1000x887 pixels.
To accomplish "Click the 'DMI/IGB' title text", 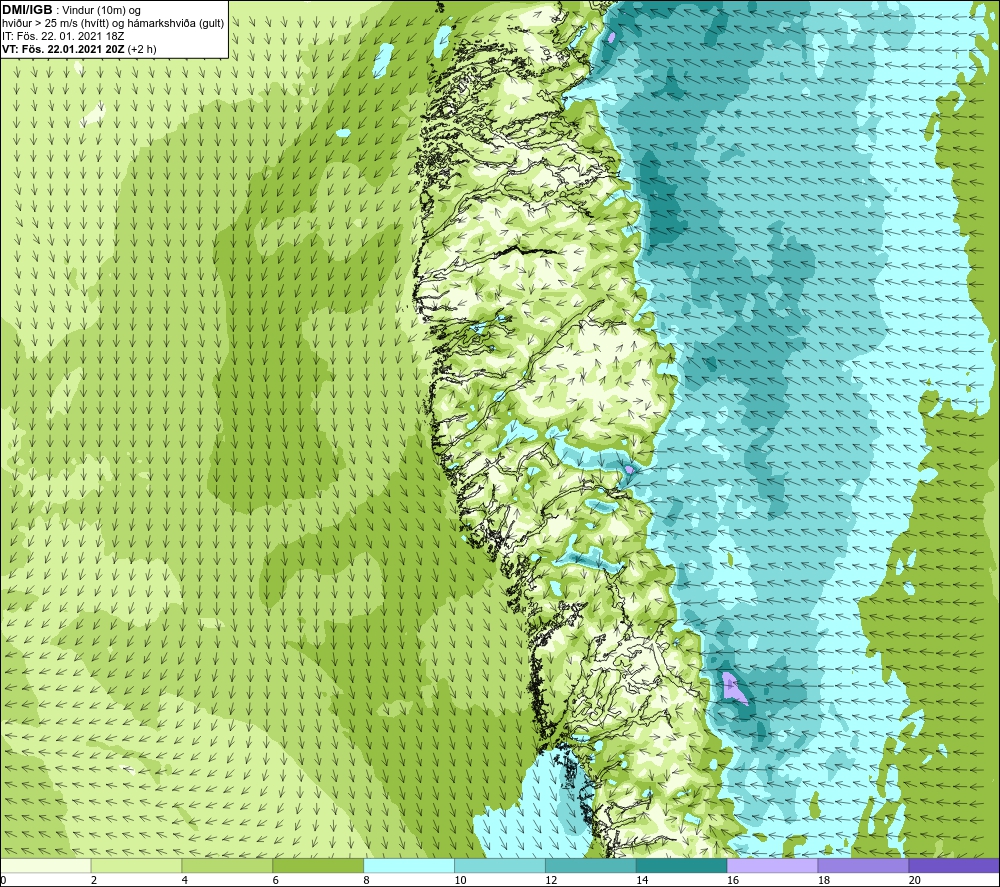I will tap(27, 10).
